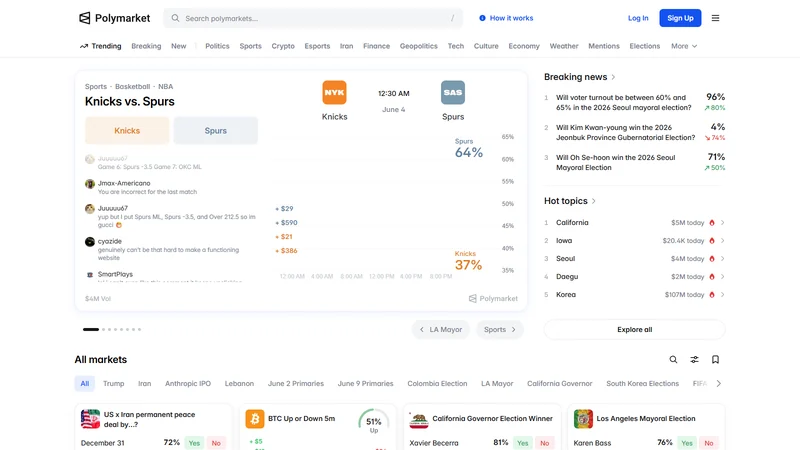Open the Iowa hot topic chevron
The image size is (800, 450).
pos(722,241)
